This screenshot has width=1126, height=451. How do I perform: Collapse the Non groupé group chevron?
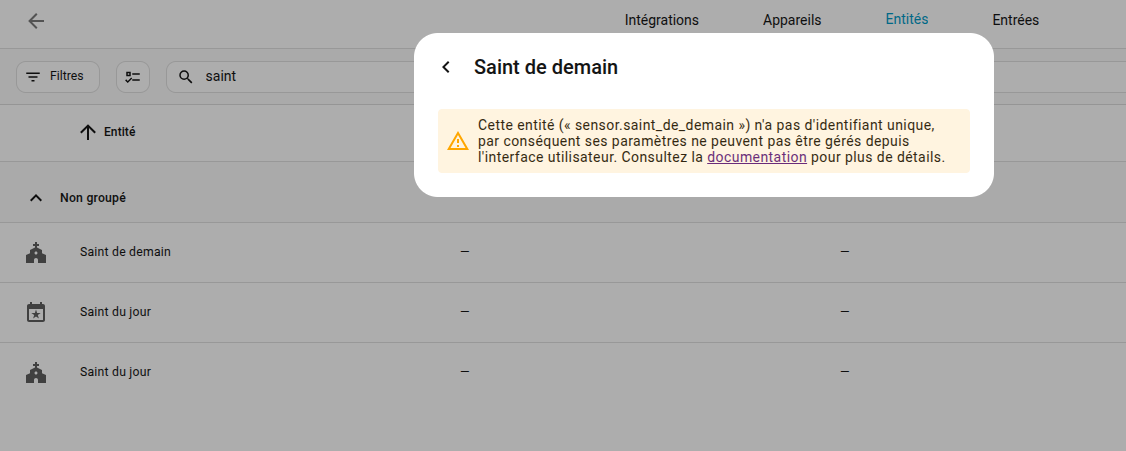tap(36, 198)
